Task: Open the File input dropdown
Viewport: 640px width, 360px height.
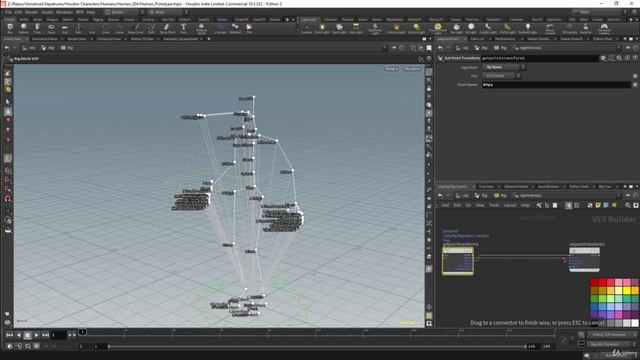Action: (502, 76)
